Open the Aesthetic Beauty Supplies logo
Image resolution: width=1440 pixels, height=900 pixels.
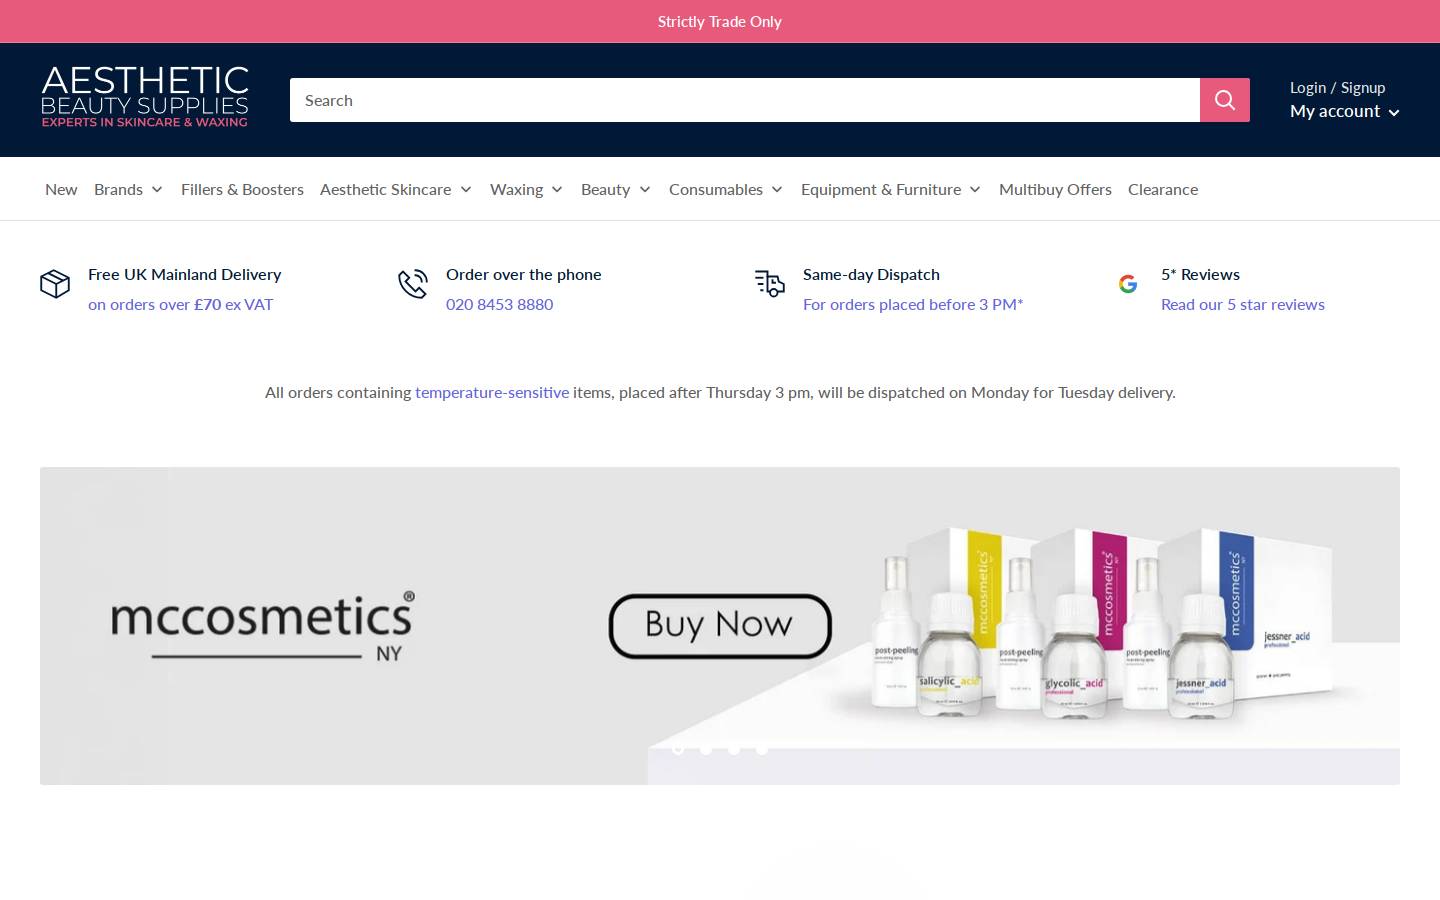tap(145, 97)
